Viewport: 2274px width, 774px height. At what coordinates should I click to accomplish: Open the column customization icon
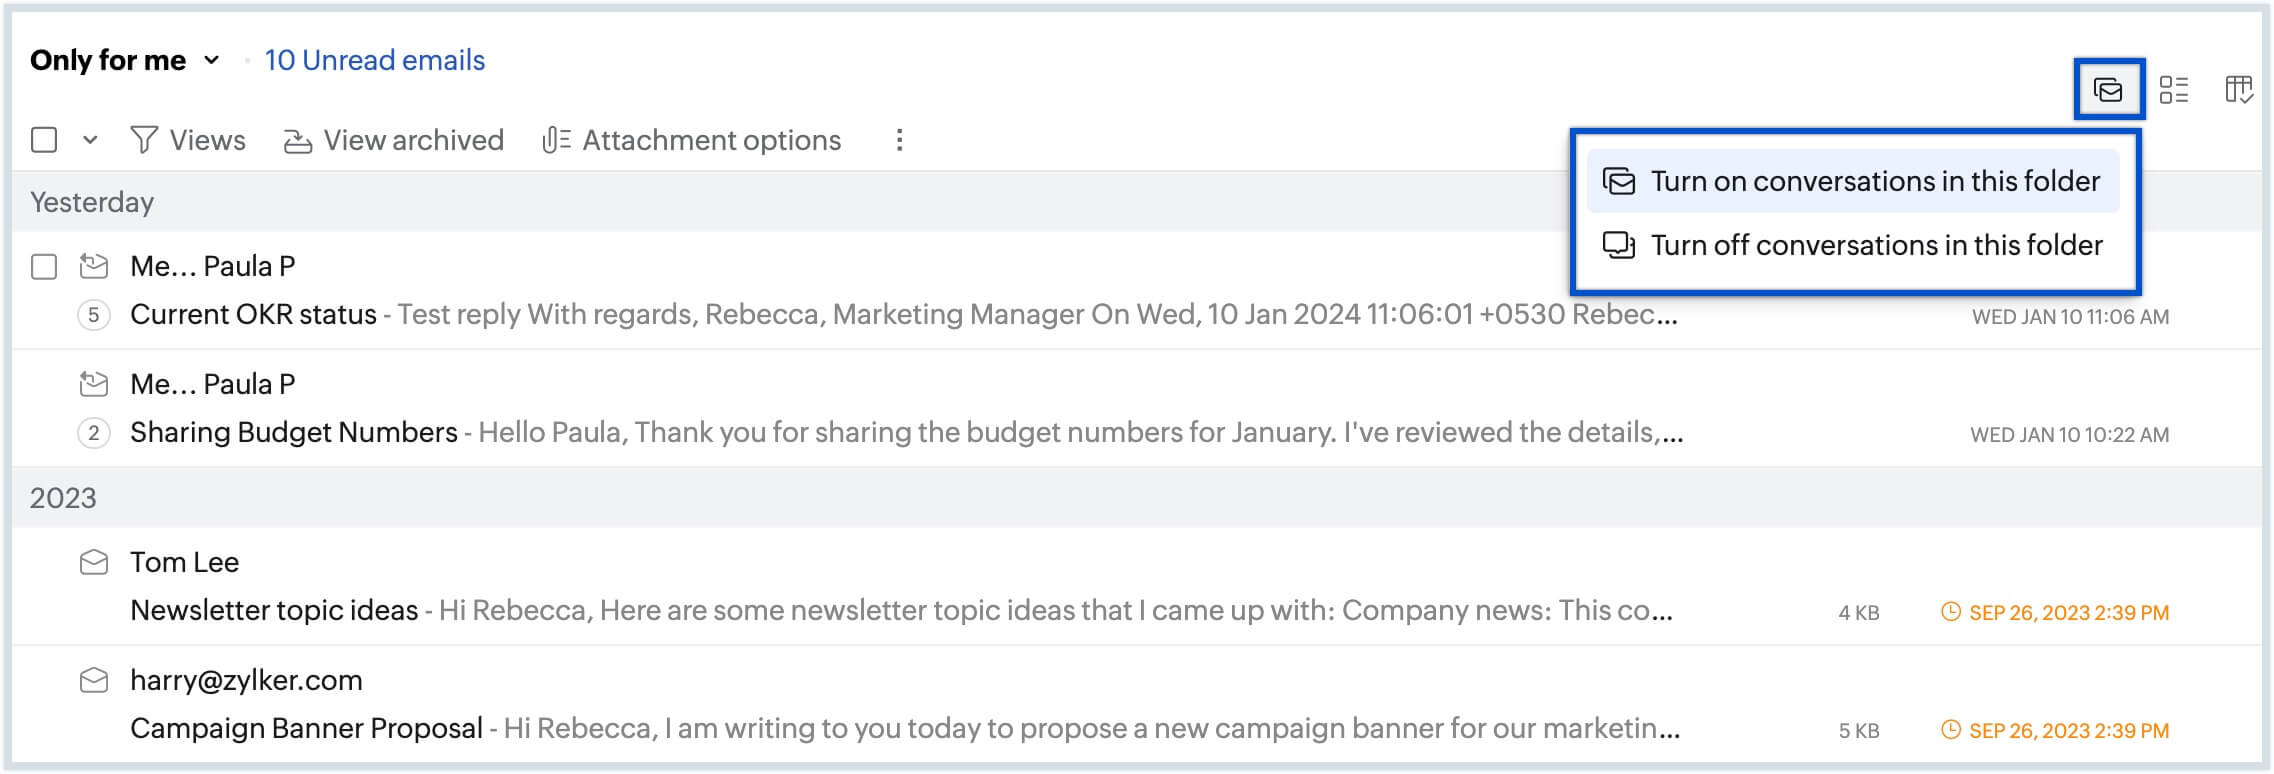pyautogui.click(x=2238, y=90)
